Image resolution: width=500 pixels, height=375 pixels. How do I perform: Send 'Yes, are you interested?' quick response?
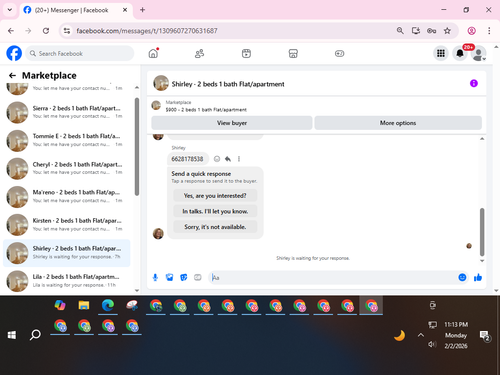[215, 196]
